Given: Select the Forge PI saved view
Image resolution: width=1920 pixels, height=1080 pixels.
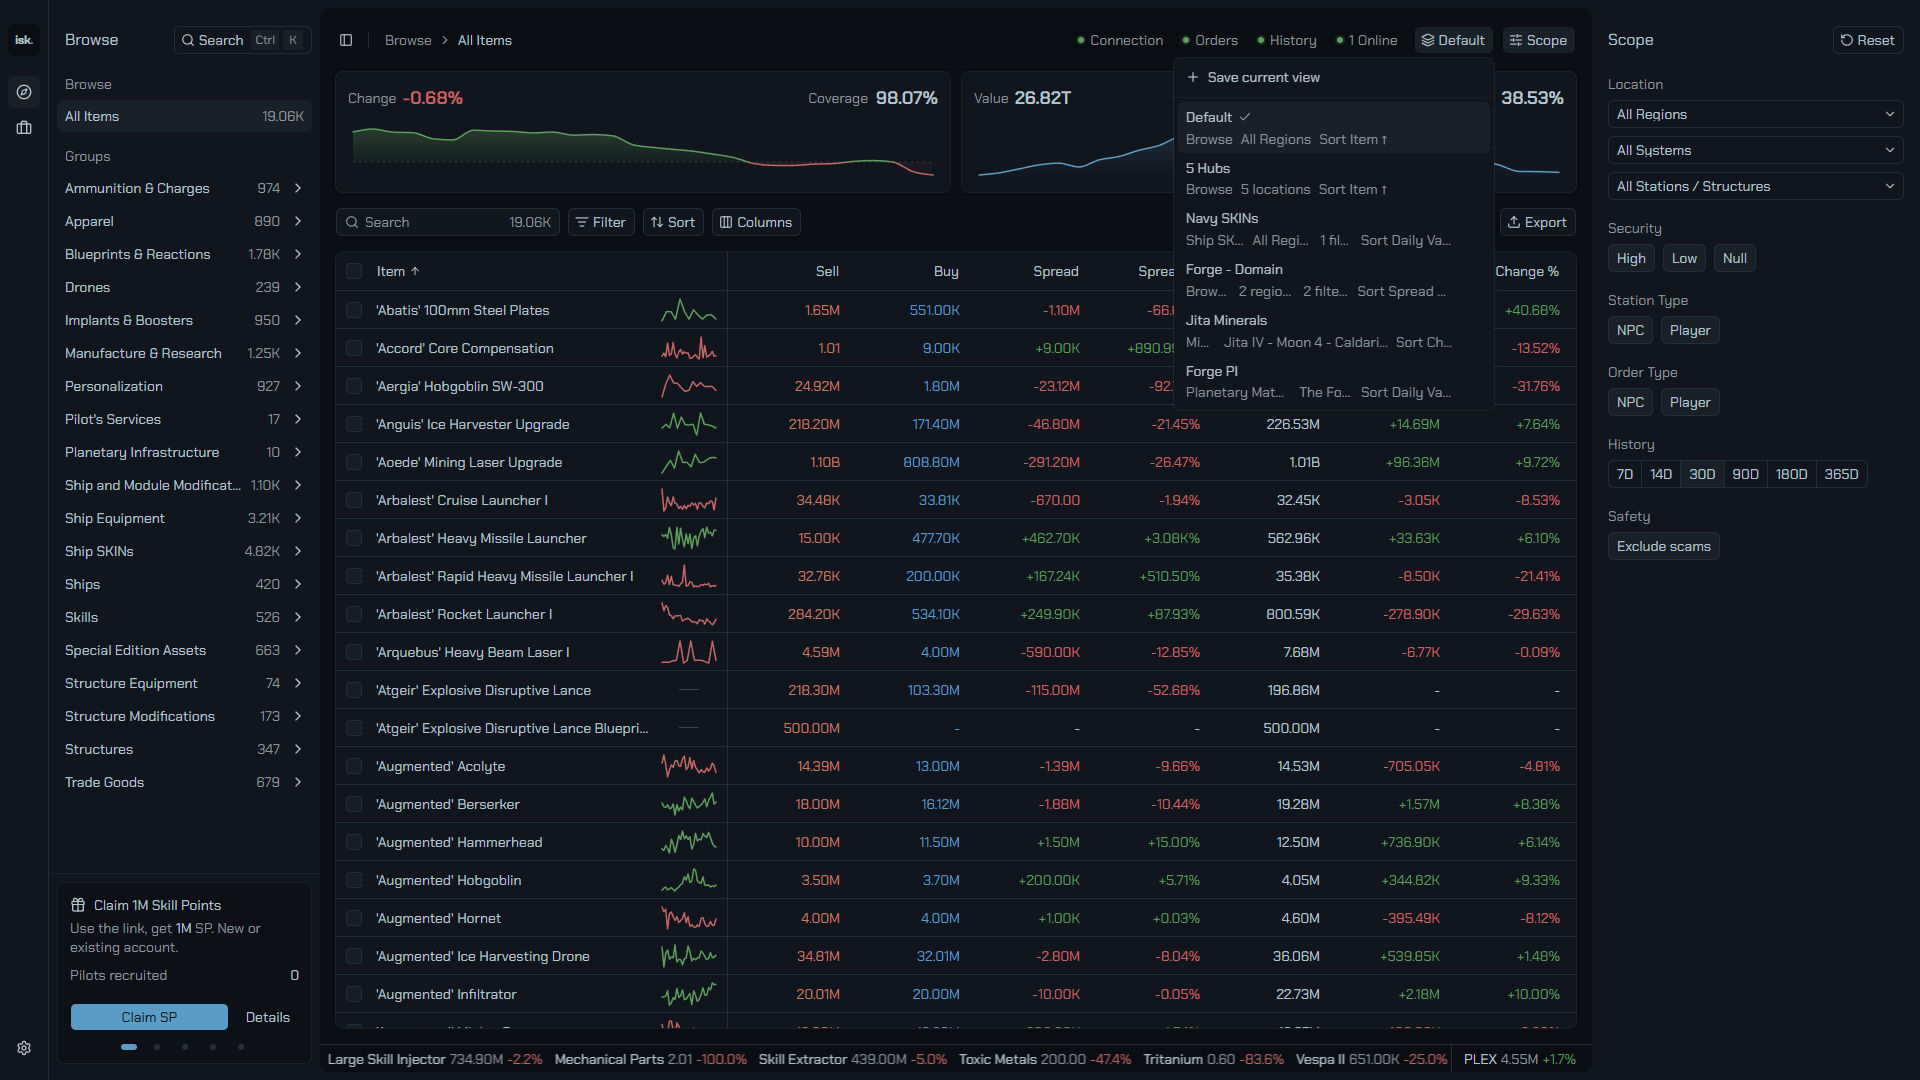Looking at the screenshot, I should pos(1334,382).
